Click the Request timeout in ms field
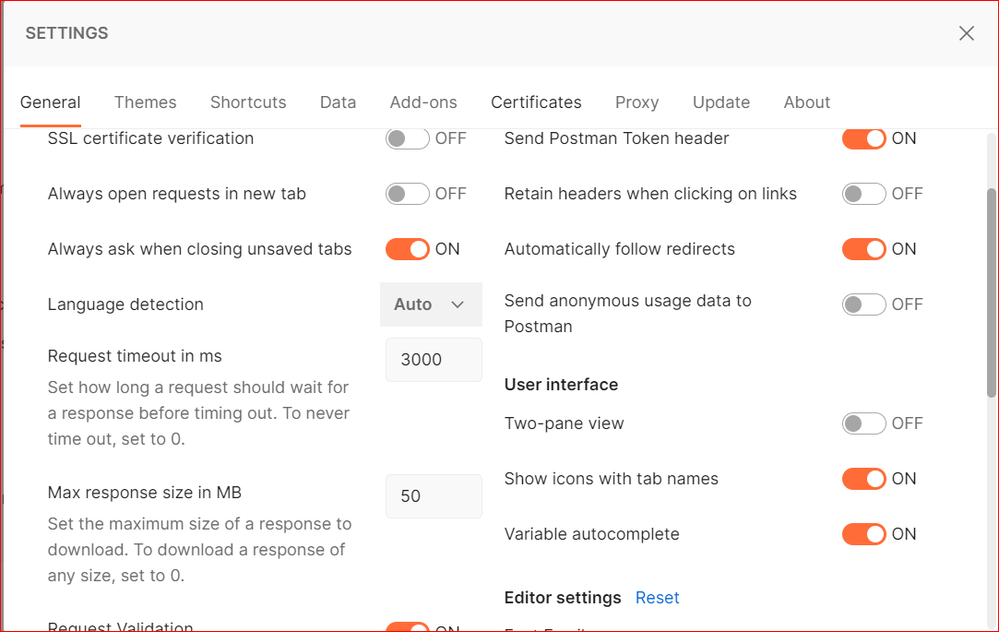 tap(433, 360)
